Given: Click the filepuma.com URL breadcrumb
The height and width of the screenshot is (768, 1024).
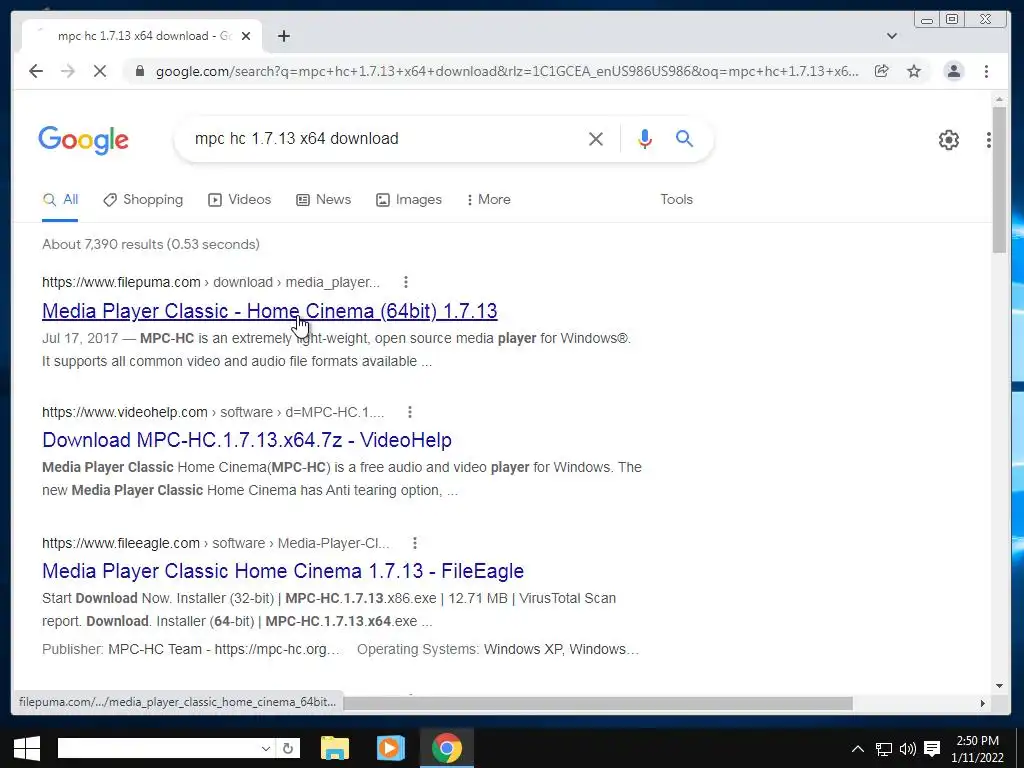Looking at the screenshot, I should [210, 282].
